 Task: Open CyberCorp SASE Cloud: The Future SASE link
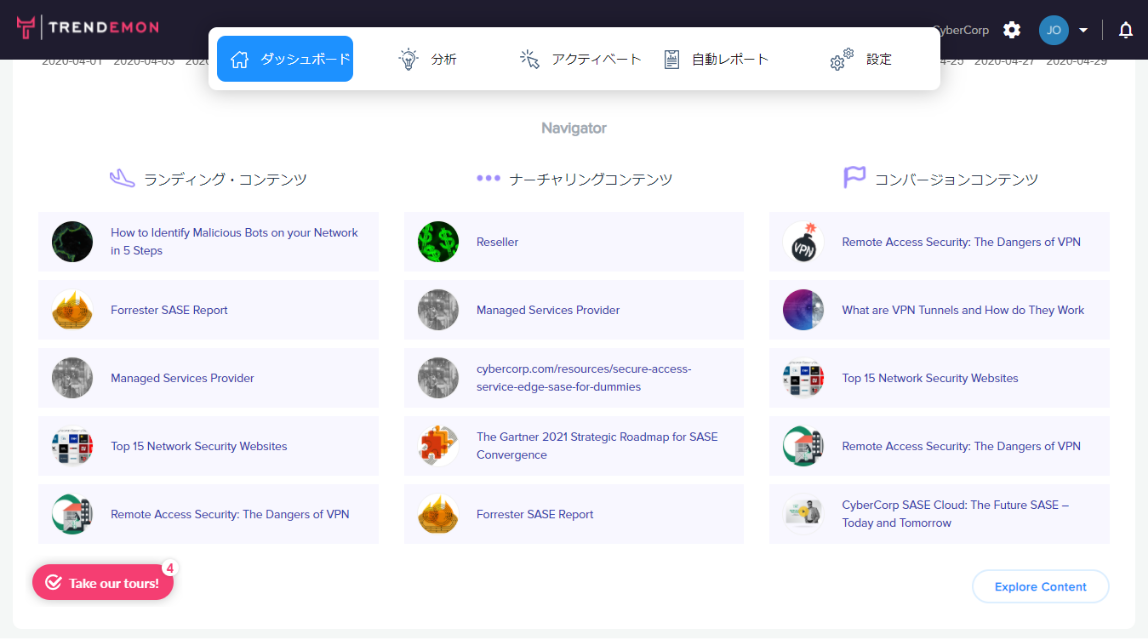pyautogui.click(x=955, y=514)
